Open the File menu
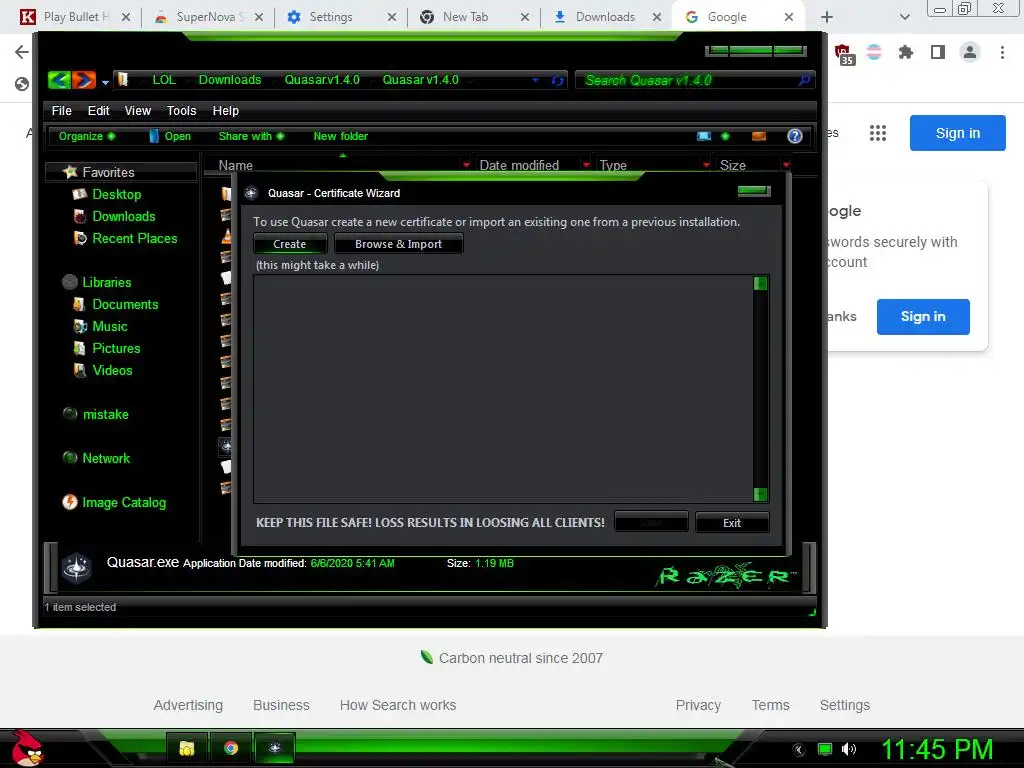1024x768 pixels. point(61,110)
